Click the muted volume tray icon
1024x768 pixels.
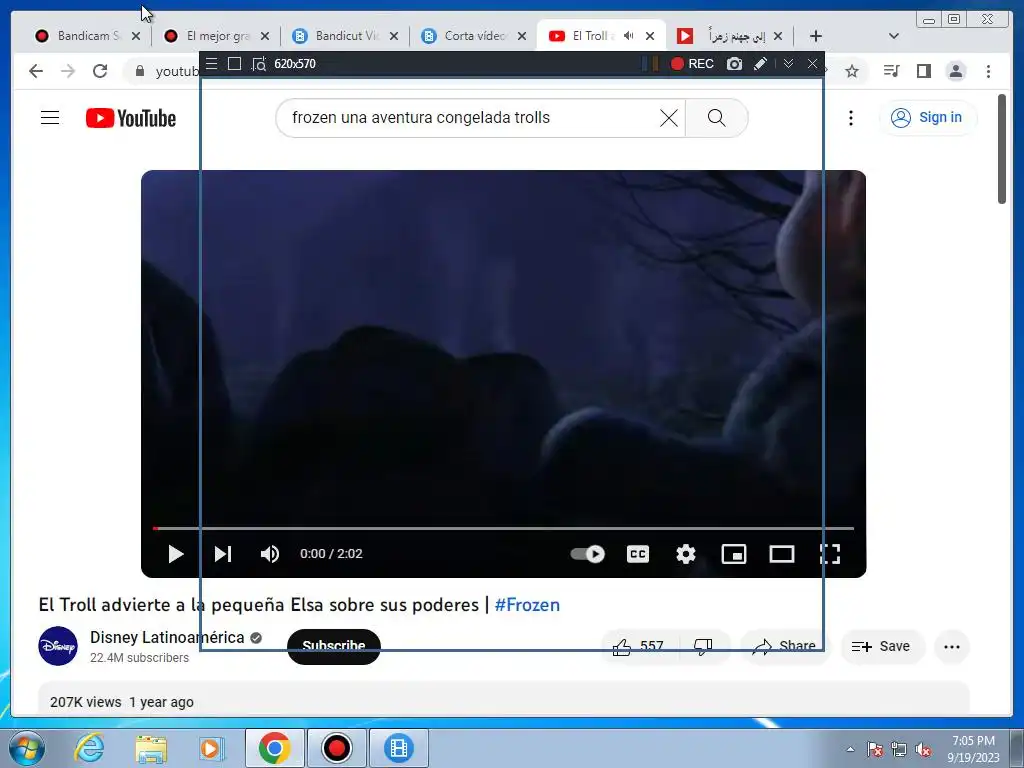coord(923,750)
